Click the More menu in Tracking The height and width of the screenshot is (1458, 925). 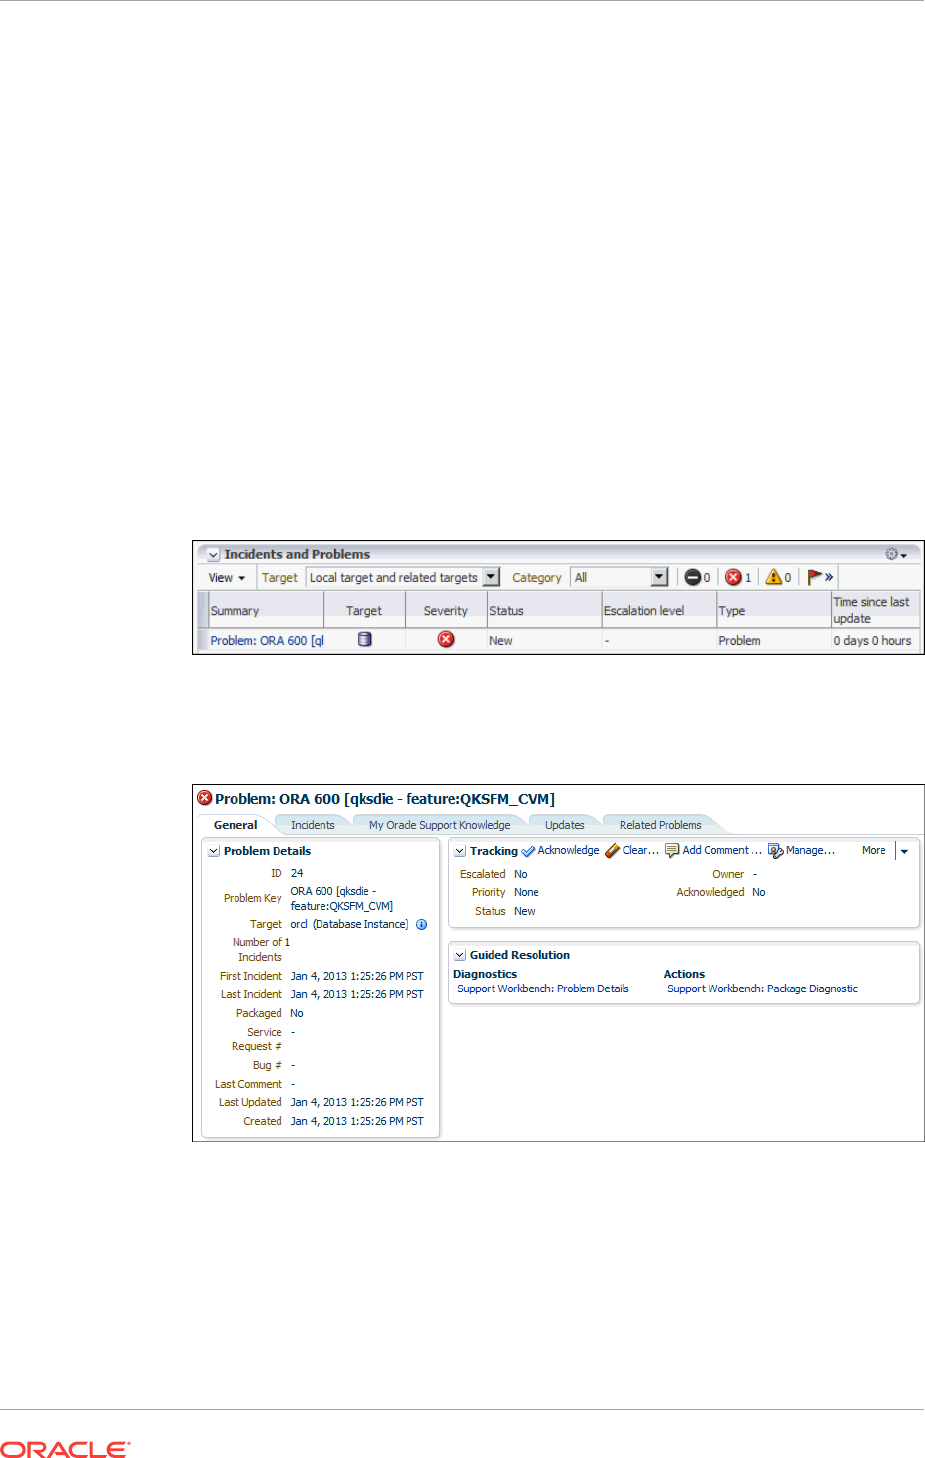coord(874,850)
